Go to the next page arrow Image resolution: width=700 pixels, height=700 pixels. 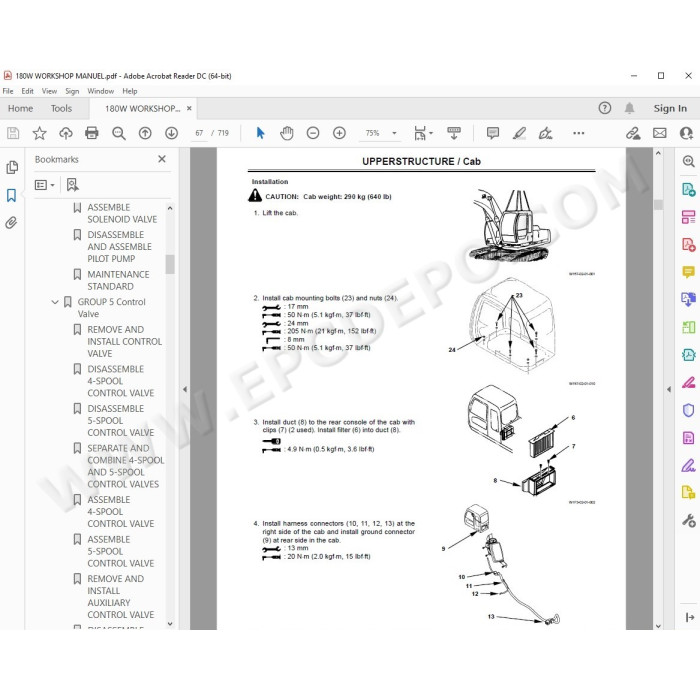(x=171, y=133)
